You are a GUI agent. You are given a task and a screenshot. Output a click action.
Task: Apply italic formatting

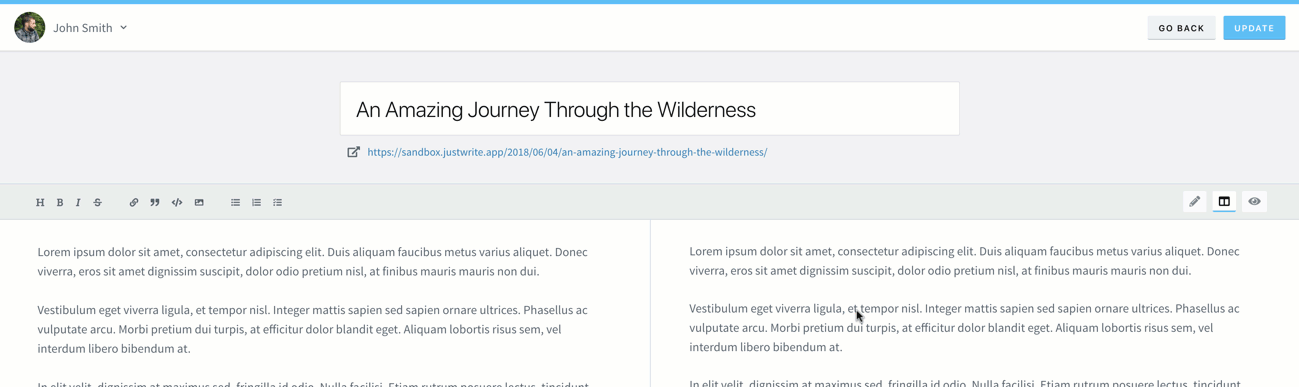(78, 202)
